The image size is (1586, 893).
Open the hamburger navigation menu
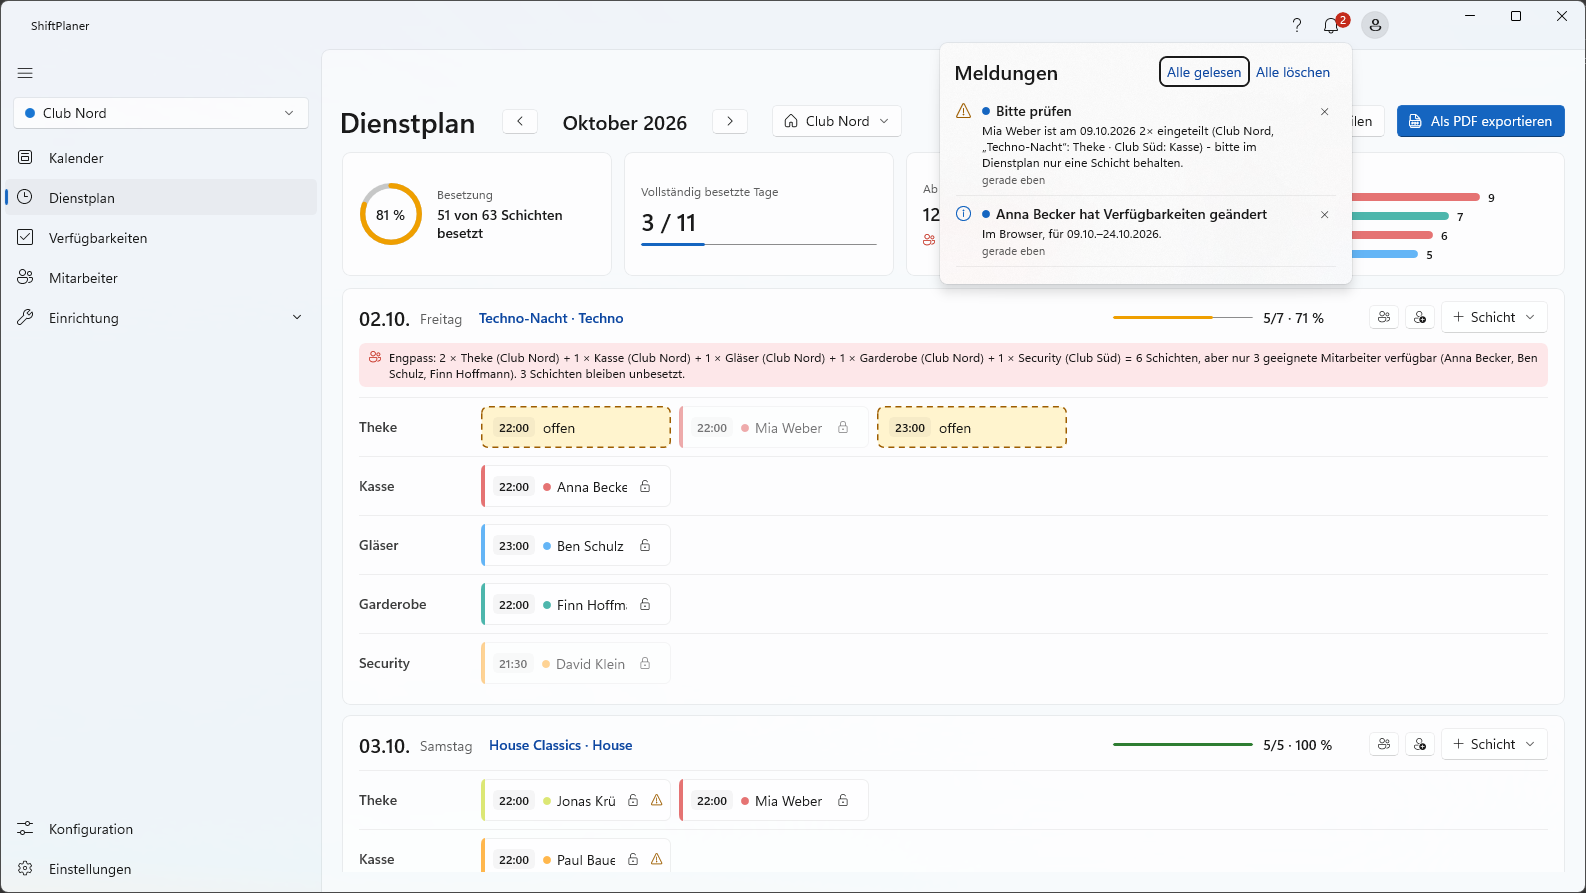tap(25, 73)
